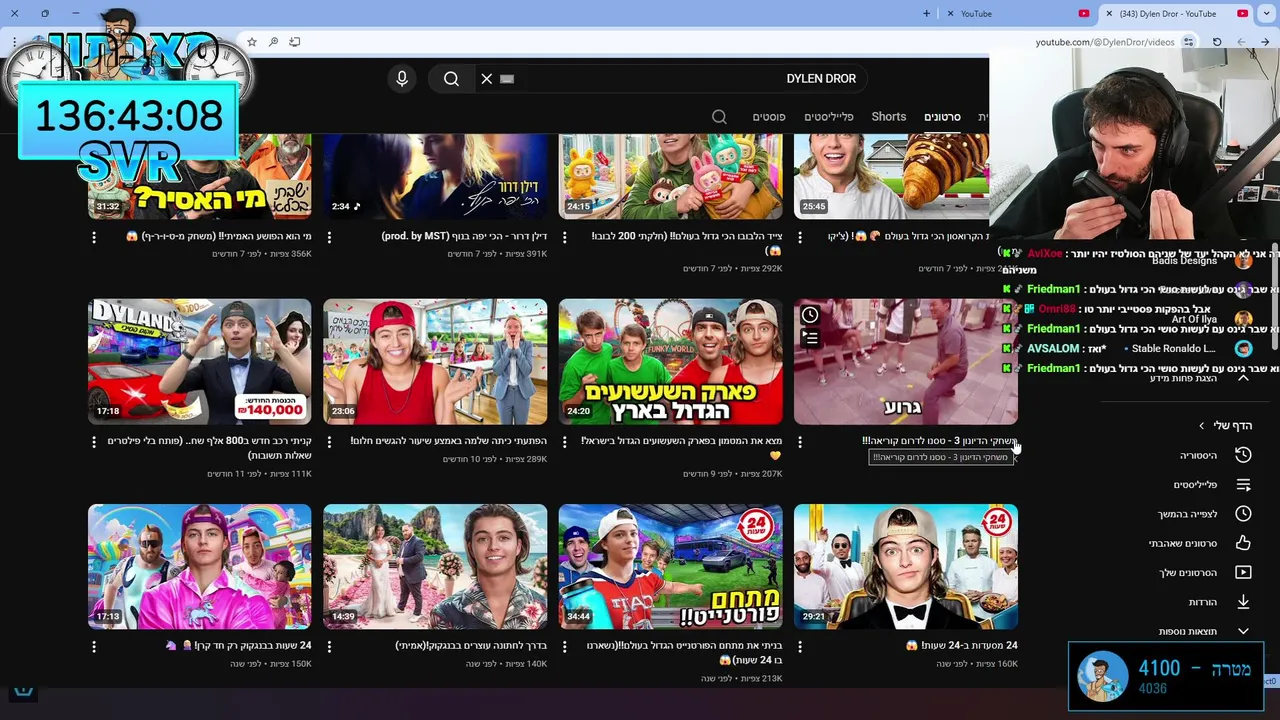Close the Dylen Dror - YouTube tab
This screenshot has height=720, width=1280.
click(x=1109, y=14)
